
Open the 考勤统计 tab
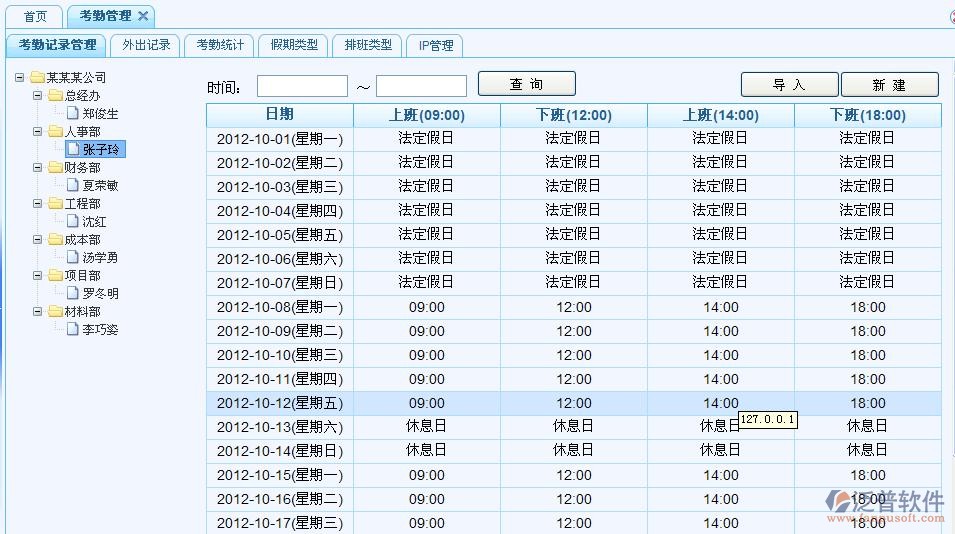coord(220,45)
